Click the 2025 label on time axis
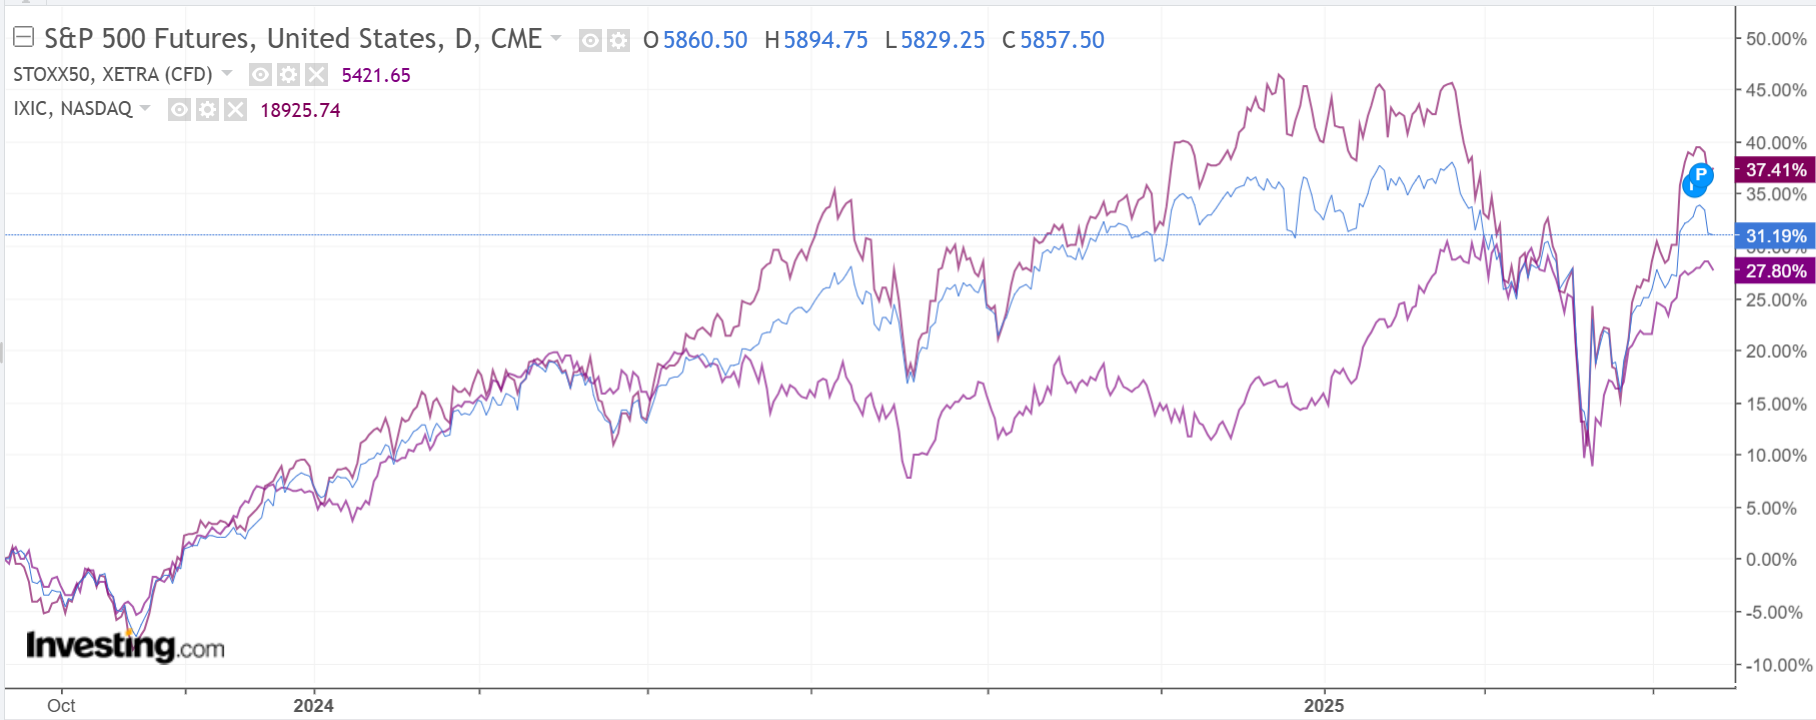1816x720 pixels. (x=1323, y=705)
